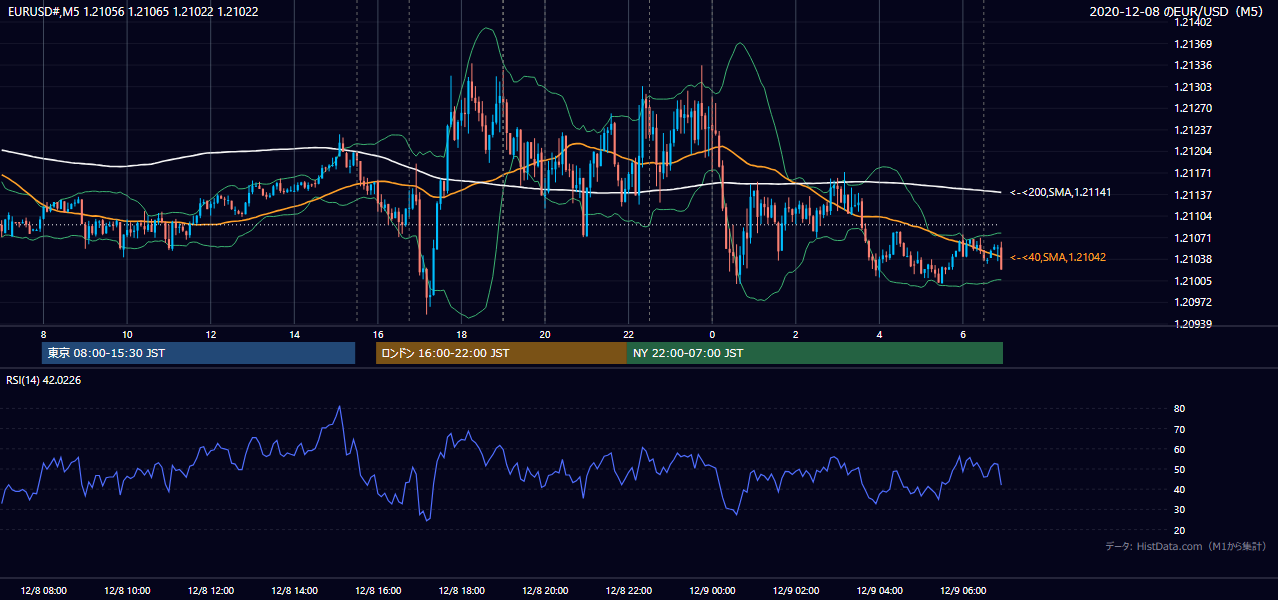Viewport: 1278px width, 600px height.
Task: Click price axis value 1.21369
Action: 1193,44
